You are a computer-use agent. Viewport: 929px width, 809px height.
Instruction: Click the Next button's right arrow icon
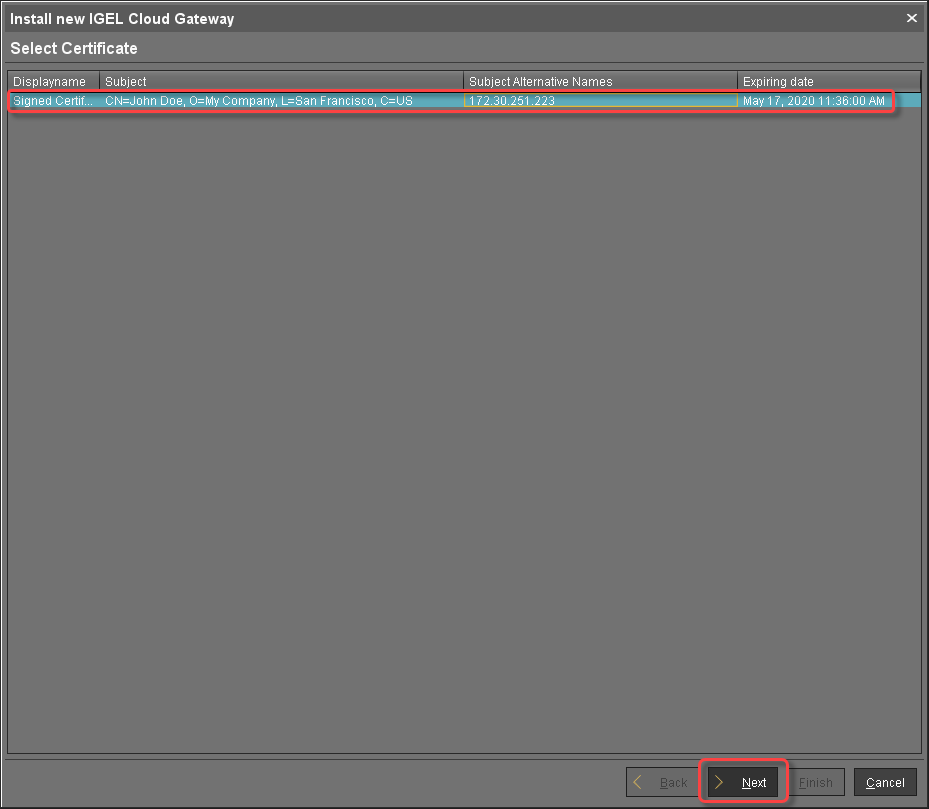(x=722, y=782)
